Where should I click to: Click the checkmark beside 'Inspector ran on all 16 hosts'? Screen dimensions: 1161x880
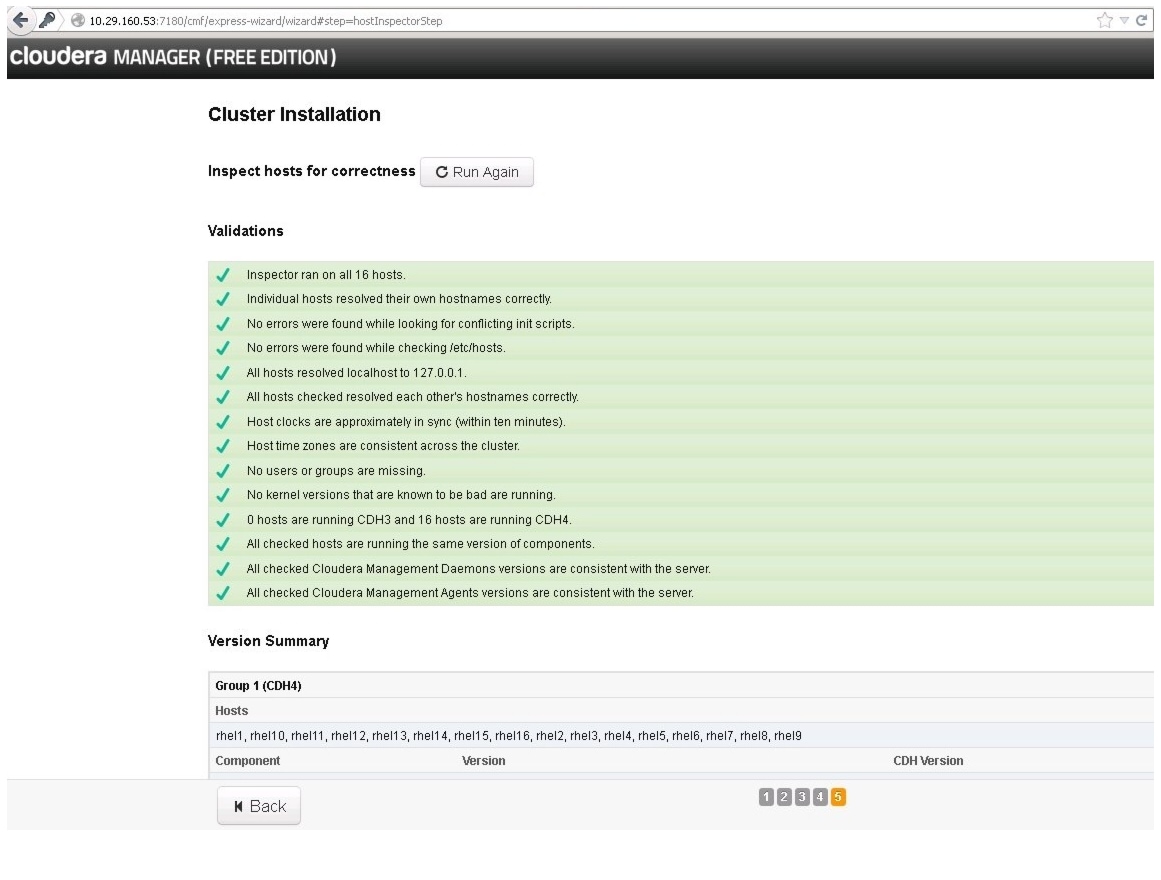click(x=223, y=275)
